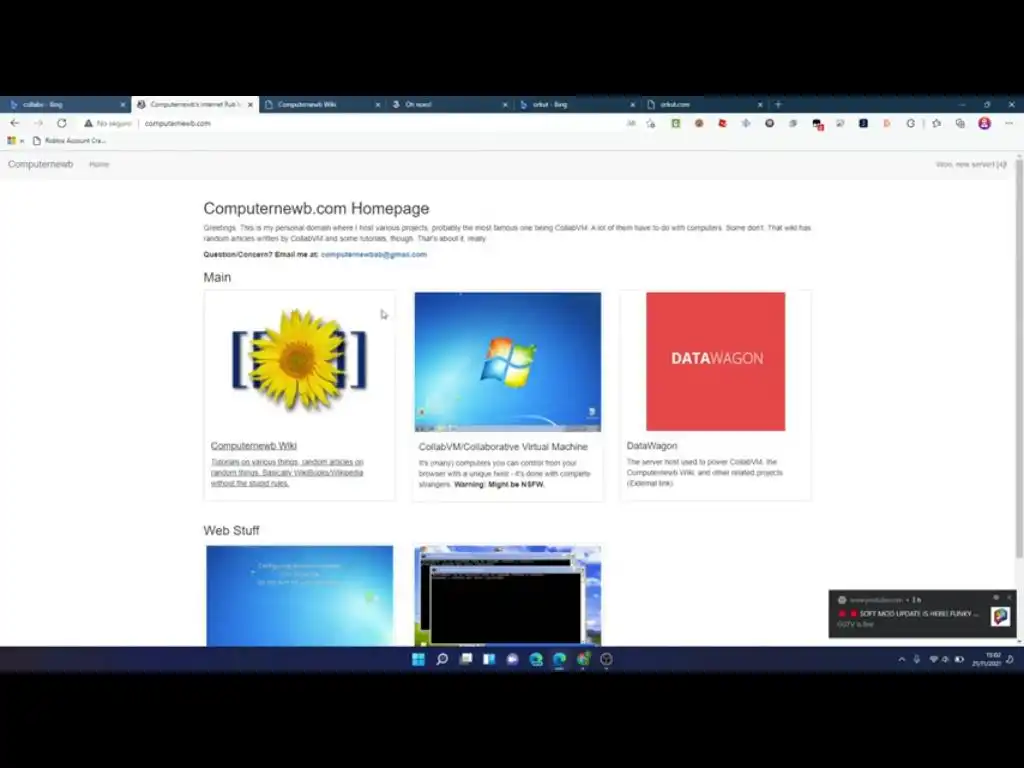Open the Windows Start menu

pos(419,659)
